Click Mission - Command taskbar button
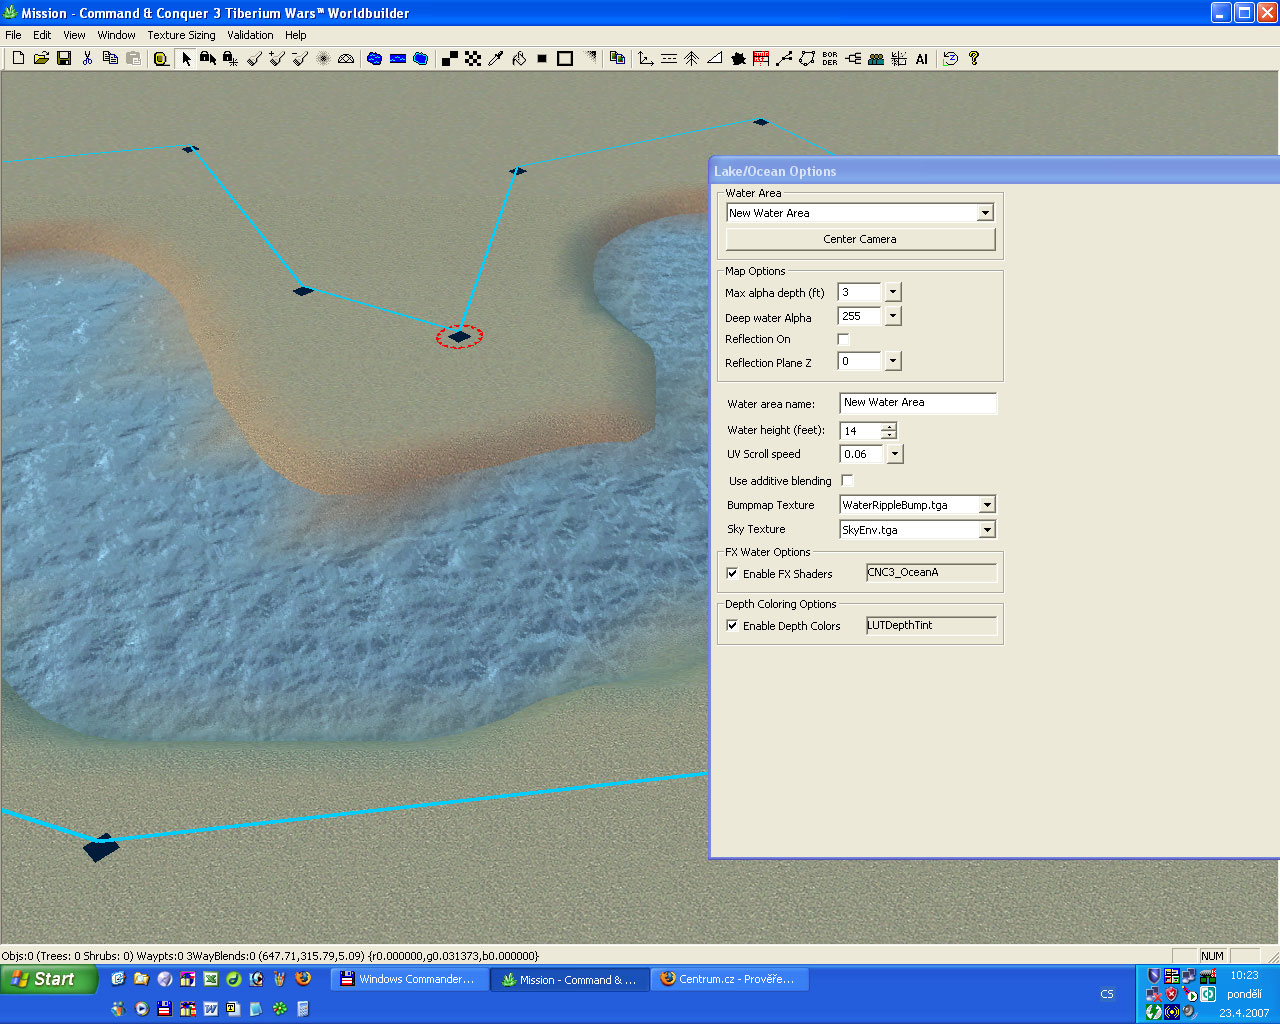Image resolution: width=1280 pixels, height=1024 pixels. 569,980
